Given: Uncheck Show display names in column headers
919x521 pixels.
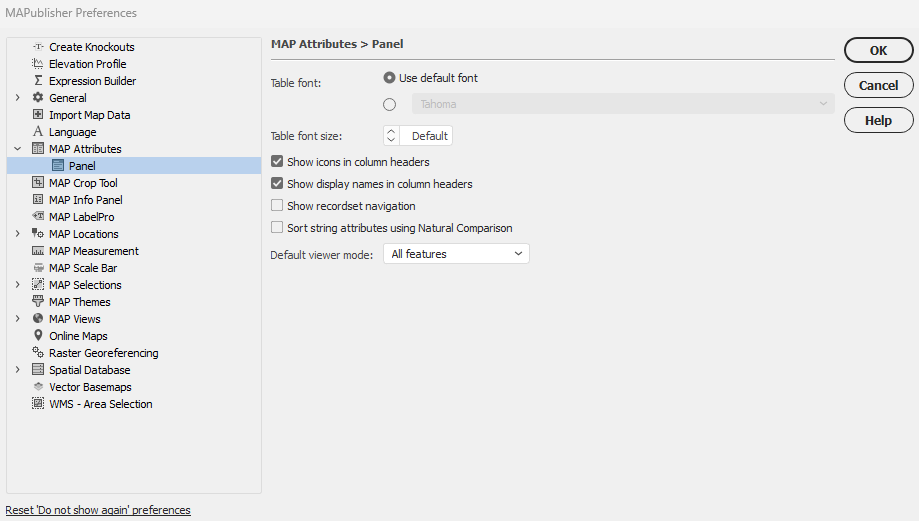Looking at the screenshot, I should (x=277, y=183).
